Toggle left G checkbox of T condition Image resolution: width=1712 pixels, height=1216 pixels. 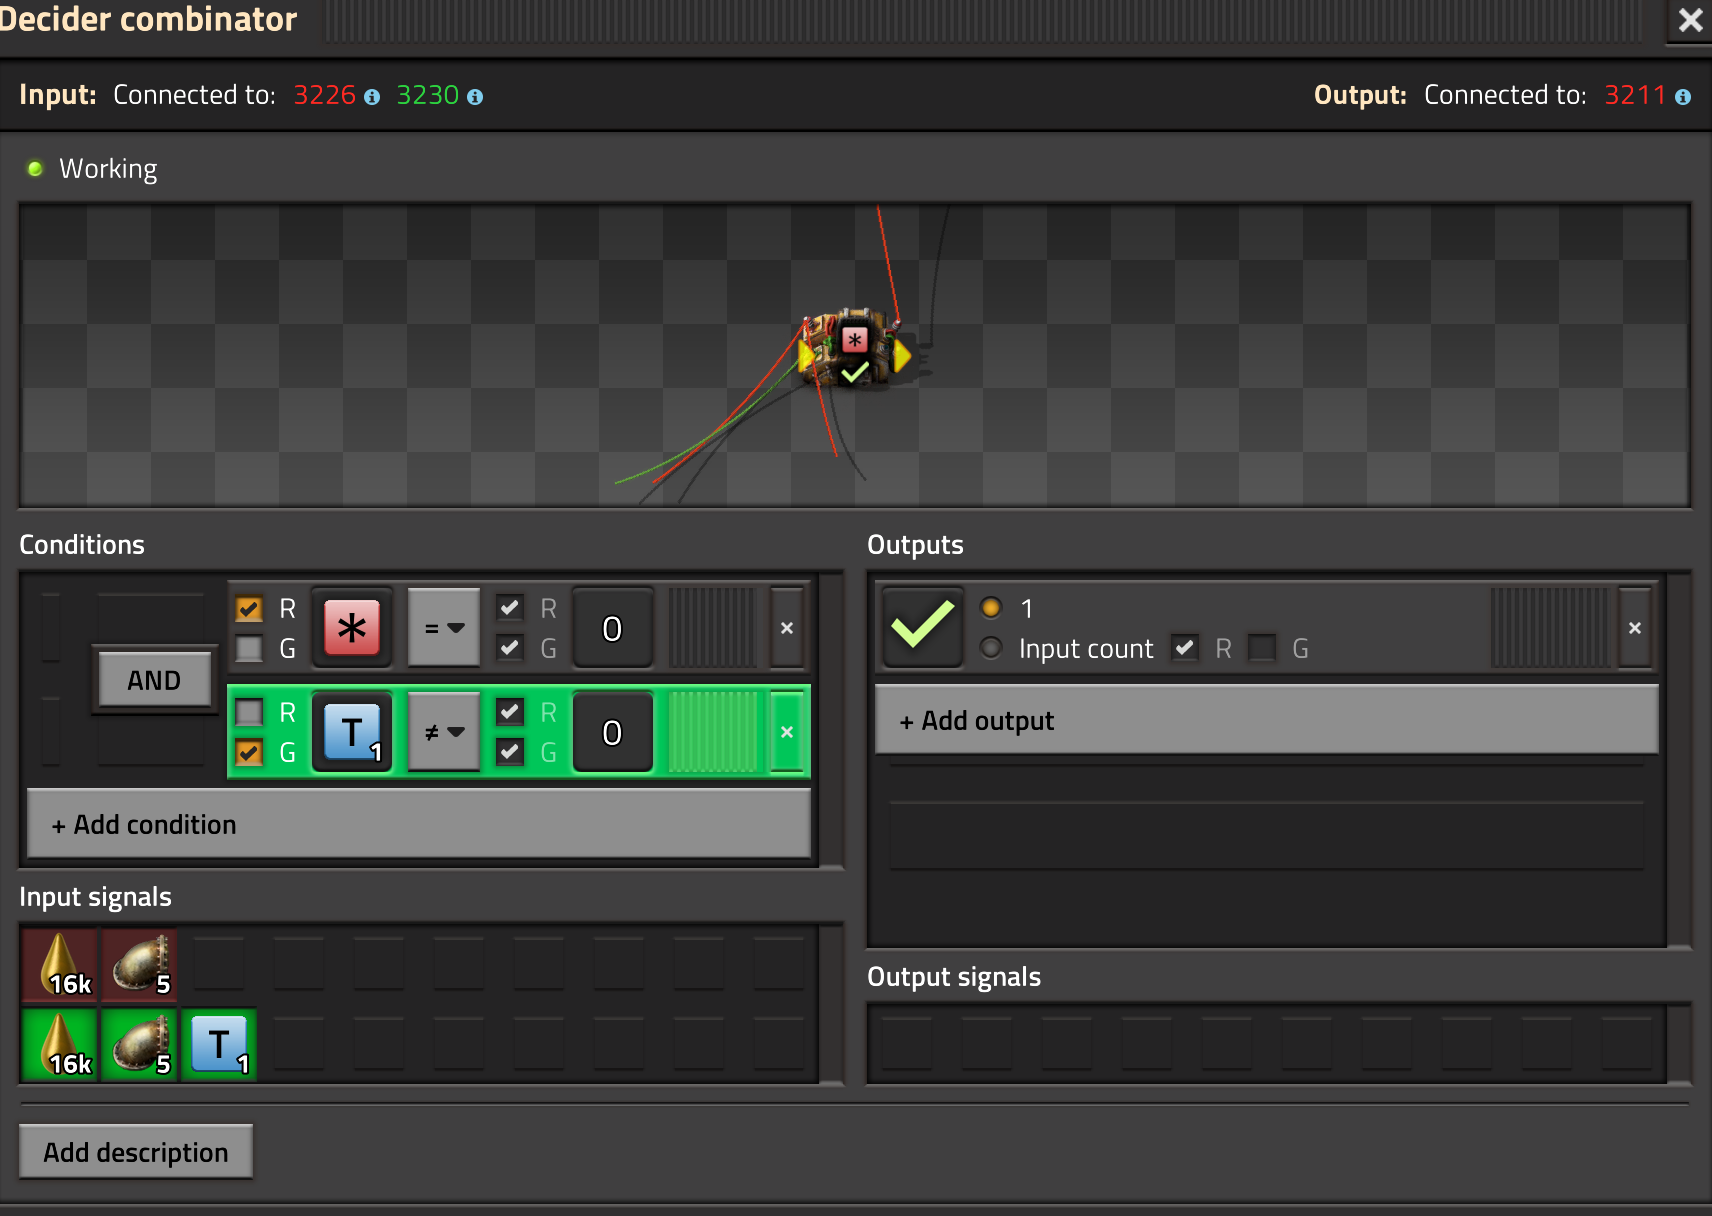[249, 752]
